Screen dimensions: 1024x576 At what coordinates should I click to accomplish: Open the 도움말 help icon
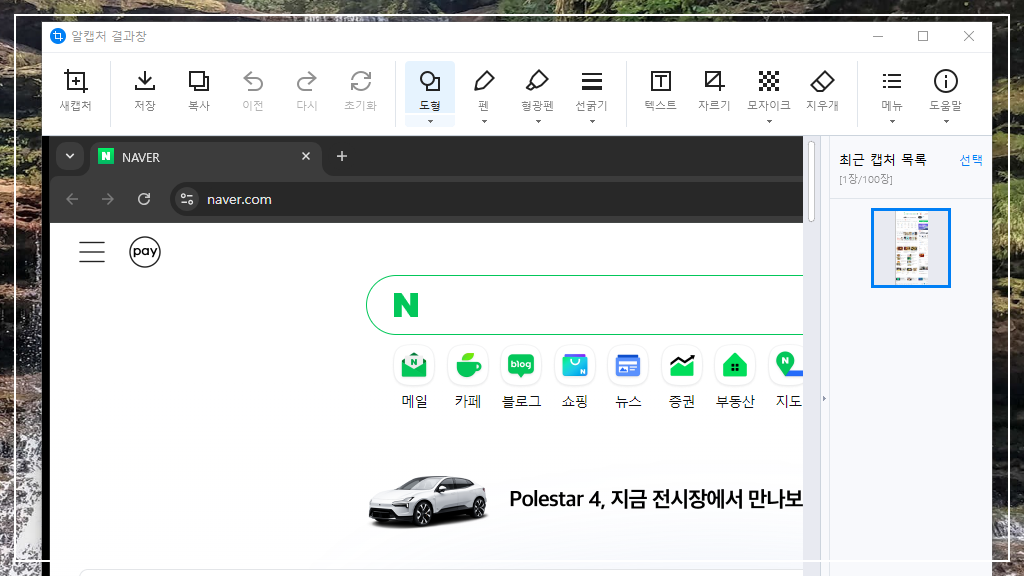click(946, 81)
